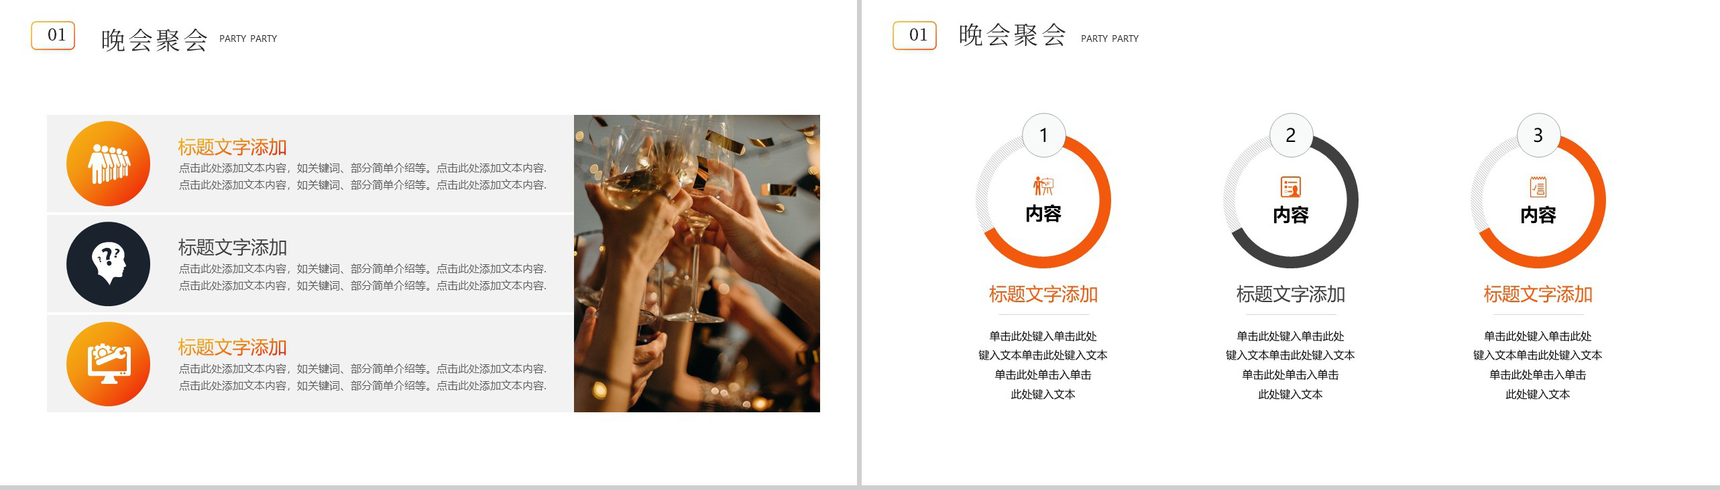The height and width of the screenshot is (490, 1720).
Task: Select the notepad icon inside ring 3
Action: (x=1538, y=187)
